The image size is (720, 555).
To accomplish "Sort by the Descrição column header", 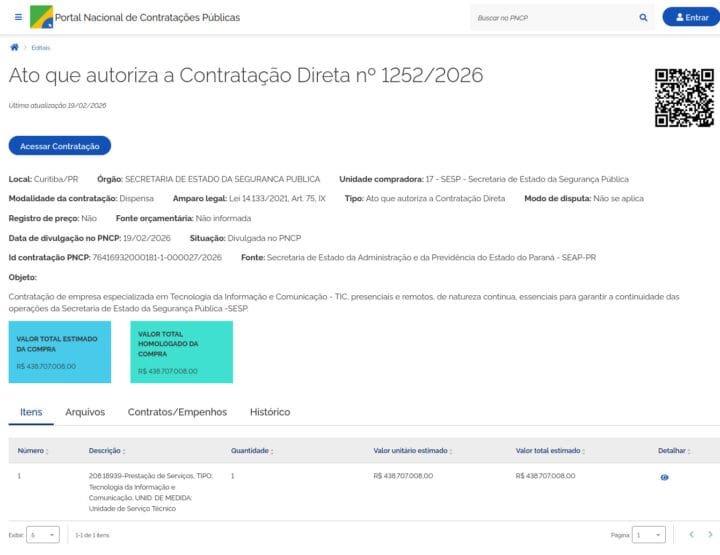I will pyautogui.click(x=107, y=451).
